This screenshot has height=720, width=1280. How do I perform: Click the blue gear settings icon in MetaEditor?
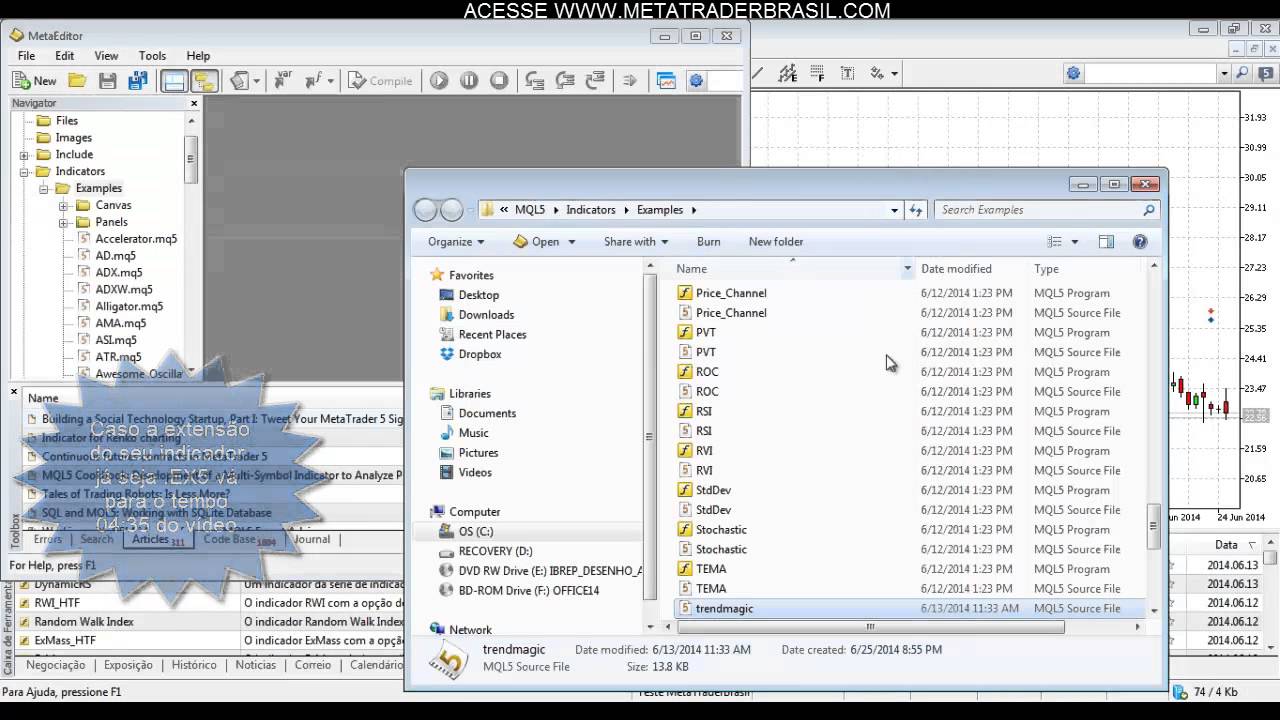coord(697,81)
